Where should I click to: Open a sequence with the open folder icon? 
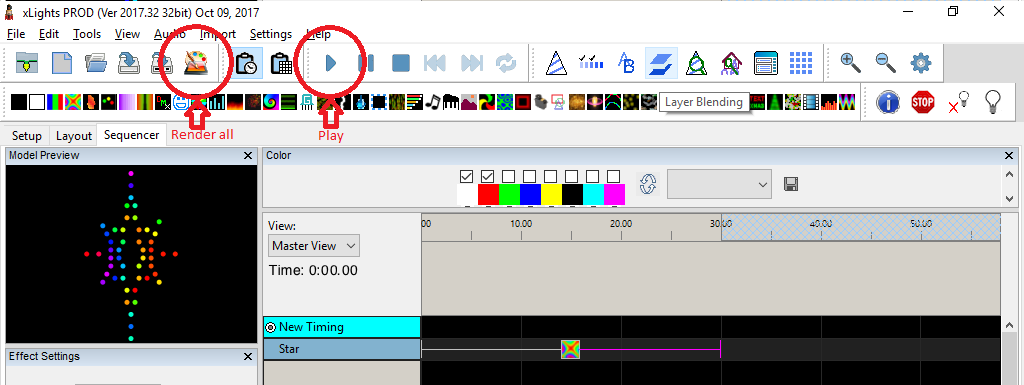pos(96,63)
